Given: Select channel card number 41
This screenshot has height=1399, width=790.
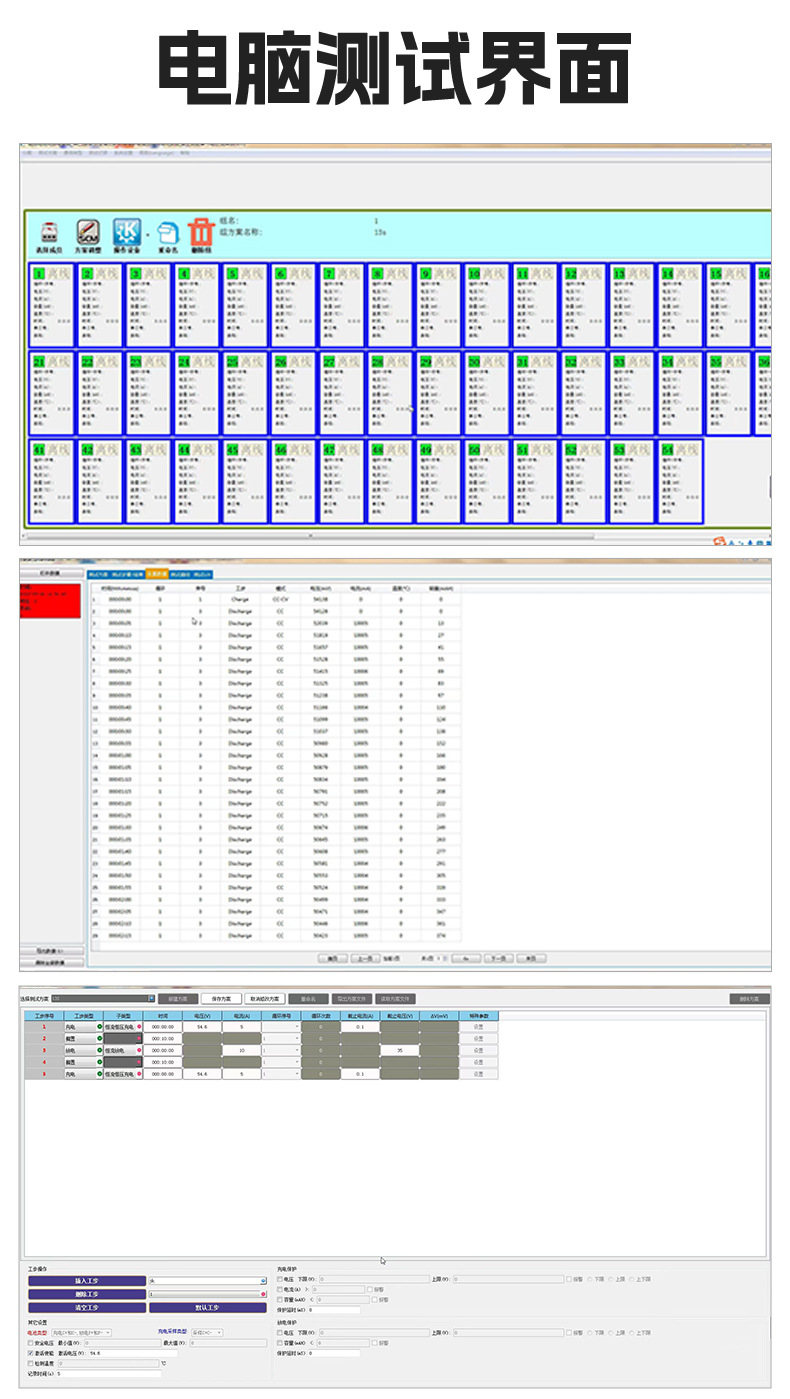Looking at the screenshot, I should pos(53,481).
